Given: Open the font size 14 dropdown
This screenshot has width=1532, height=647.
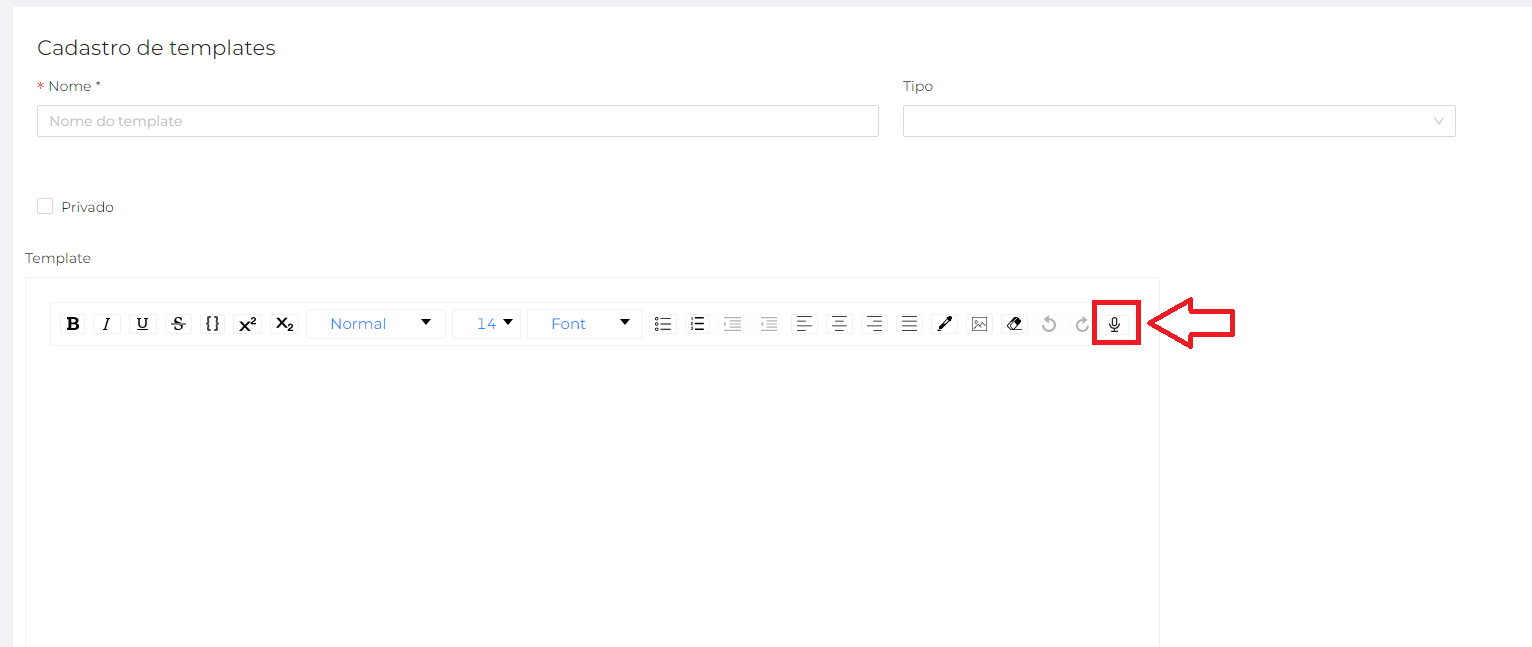Looking at the screenshot, I should 486,323.
